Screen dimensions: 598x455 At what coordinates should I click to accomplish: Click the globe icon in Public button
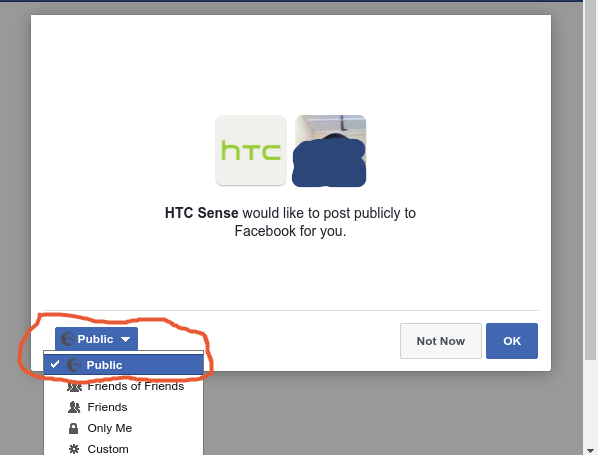(68, 339)
